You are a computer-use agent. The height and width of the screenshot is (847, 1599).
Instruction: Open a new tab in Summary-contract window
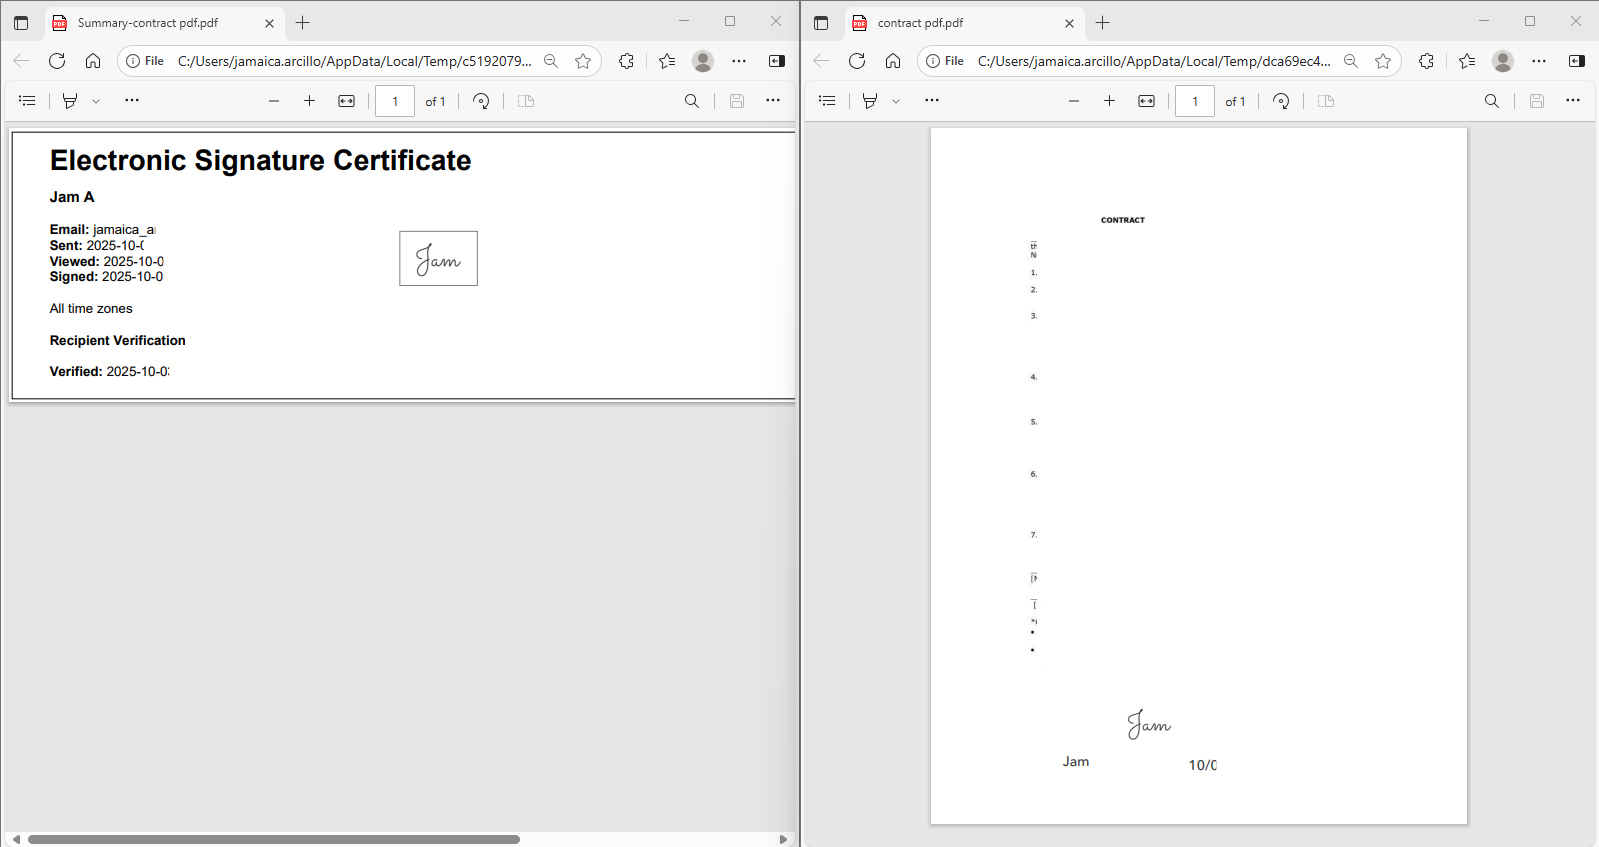tap(303, 23)
